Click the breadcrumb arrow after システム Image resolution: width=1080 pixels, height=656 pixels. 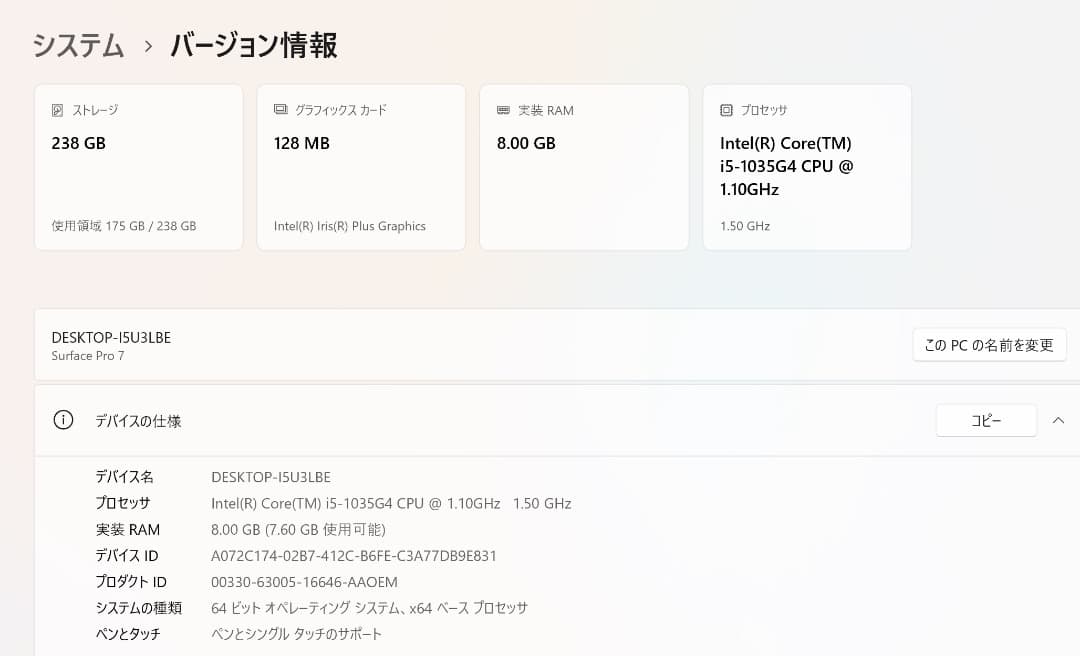[x=148, y=46]
